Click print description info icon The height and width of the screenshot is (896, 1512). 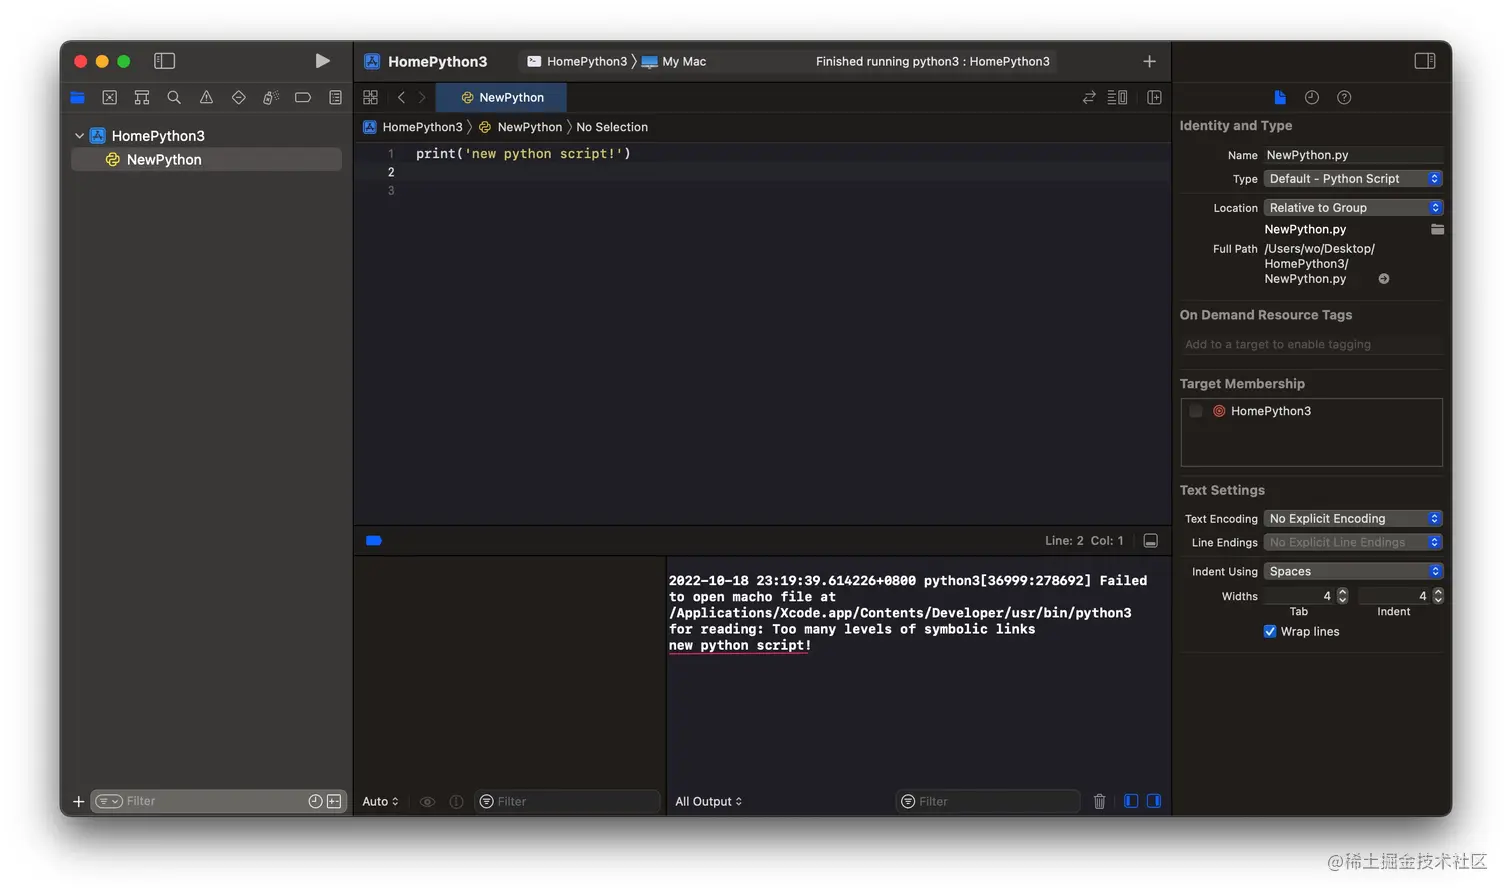tap(456, 801)
